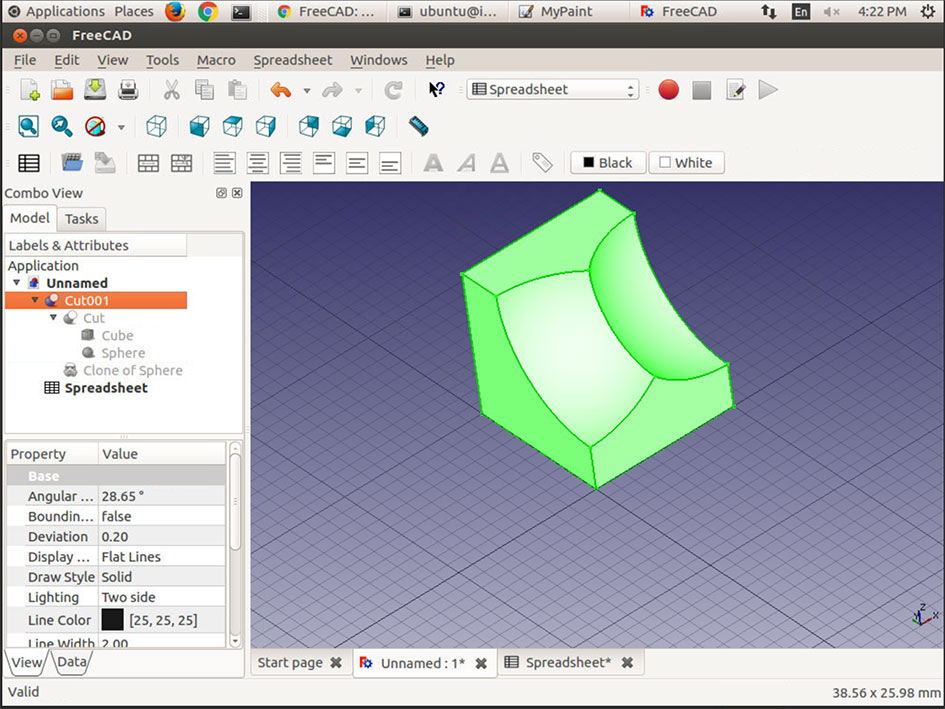This screenshot has width=945, height=709.
Task: Open the edit macros dialog icon
Action: [735, 90]
